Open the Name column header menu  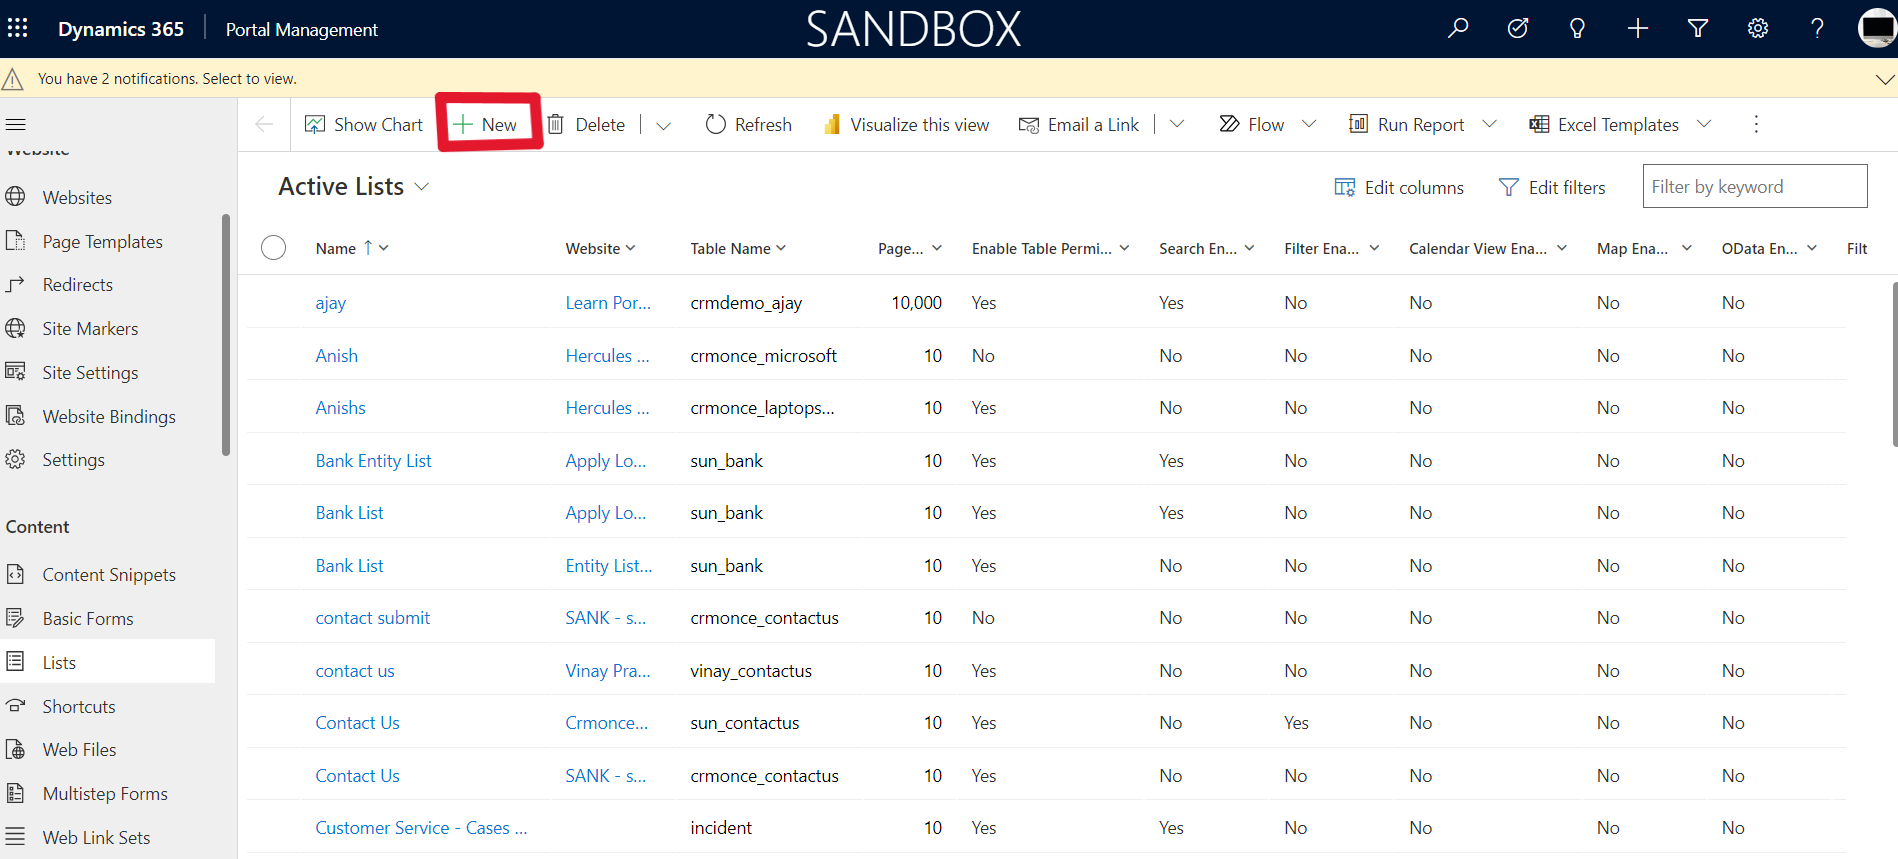352,248
